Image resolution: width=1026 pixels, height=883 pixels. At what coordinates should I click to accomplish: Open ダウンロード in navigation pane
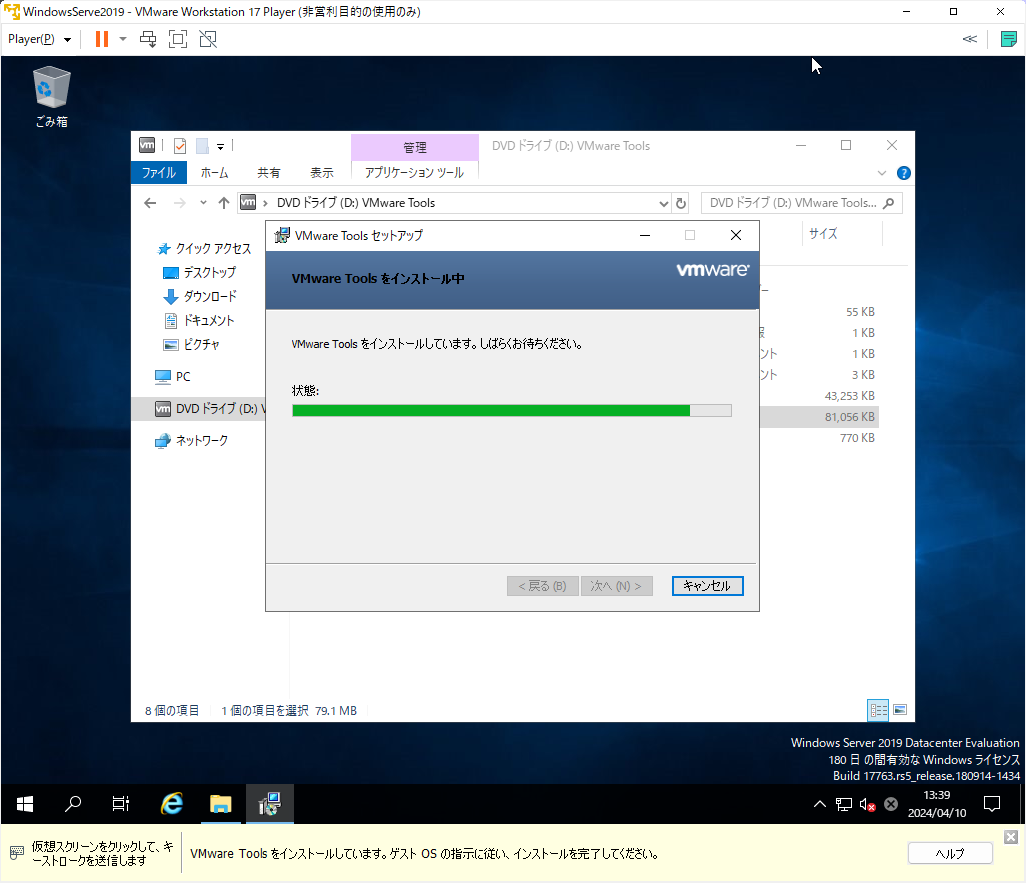click(x=200, y=297)
